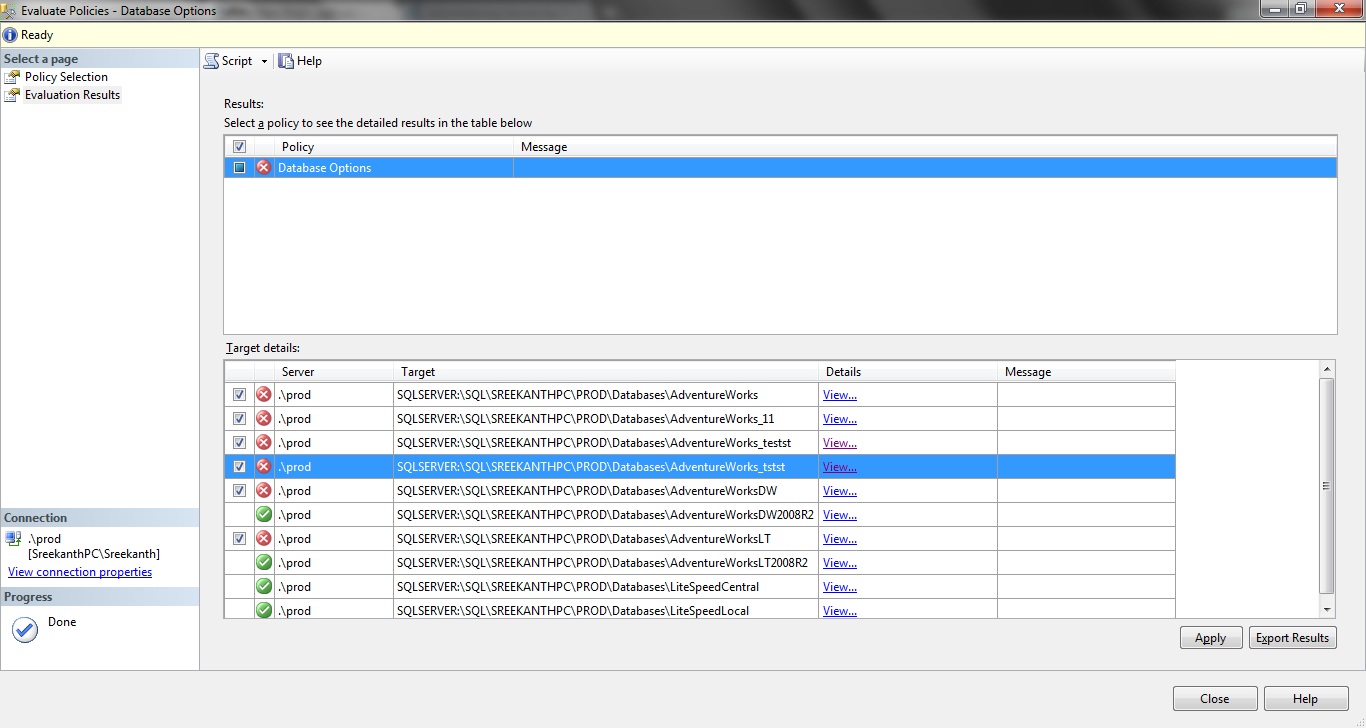Toggle the Database Options policy checkbox
1366x728 pixels.
click(x=239, y=168)
